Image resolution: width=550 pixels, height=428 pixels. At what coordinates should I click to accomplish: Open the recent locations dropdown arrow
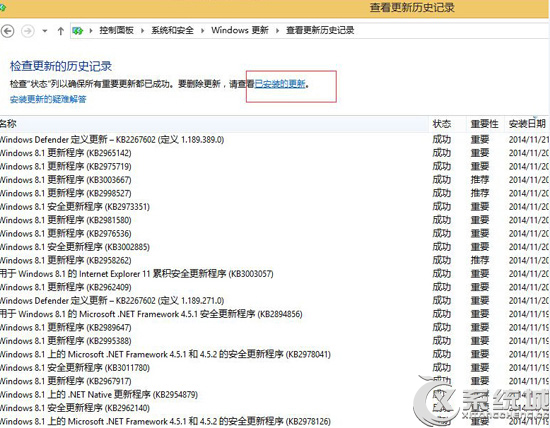pyautogui.click(x=45, y=31)
